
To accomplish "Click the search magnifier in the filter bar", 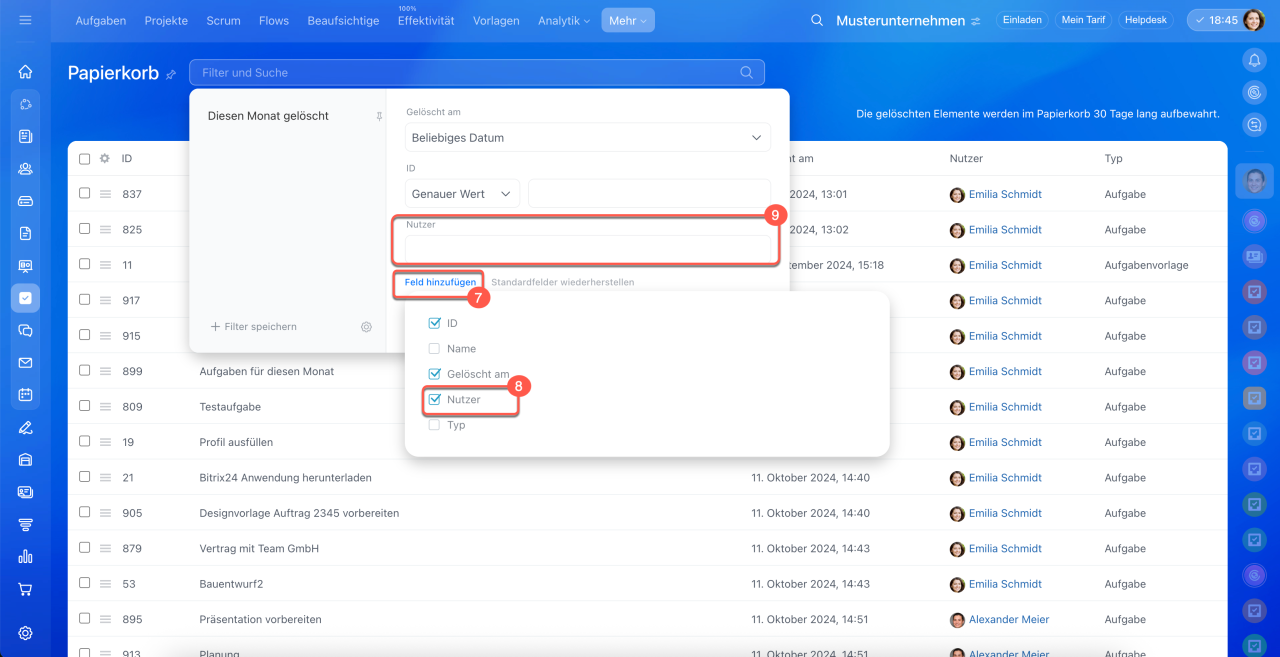I will click(746, 72).
